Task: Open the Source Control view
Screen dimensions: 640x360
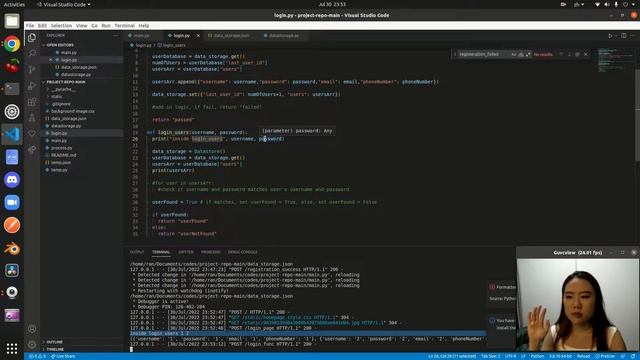Action: (x=32, y=69)
